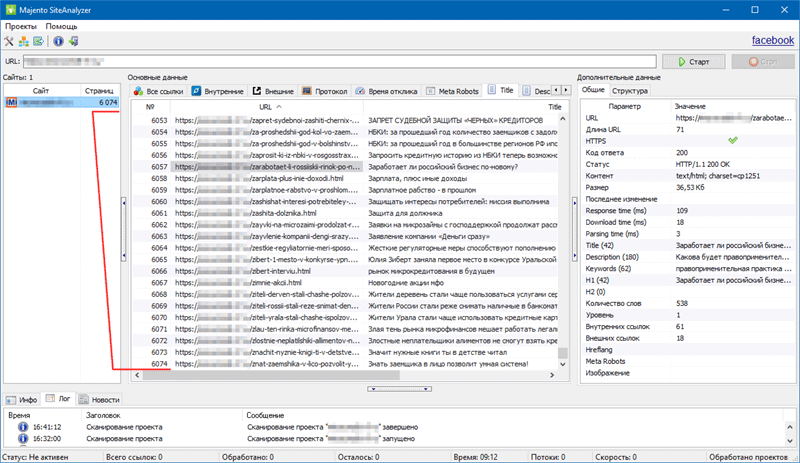Focus the URL input field
This screenshot has height=463, width=800.
[x=339, y=62]
